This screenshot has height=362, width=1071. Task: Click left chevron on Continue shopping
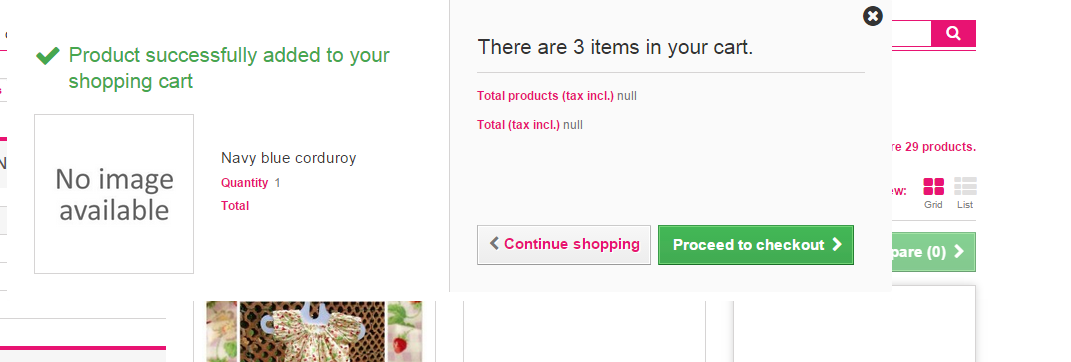click(495, 243)
